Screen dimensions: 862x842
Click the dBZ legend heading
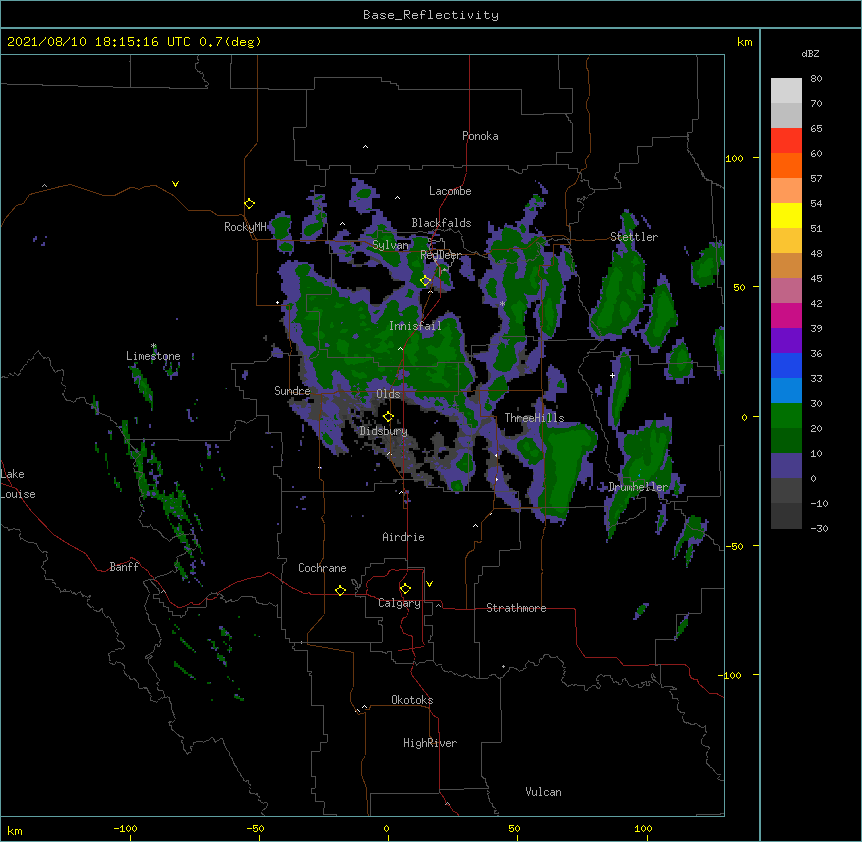[x=810, y=53]
